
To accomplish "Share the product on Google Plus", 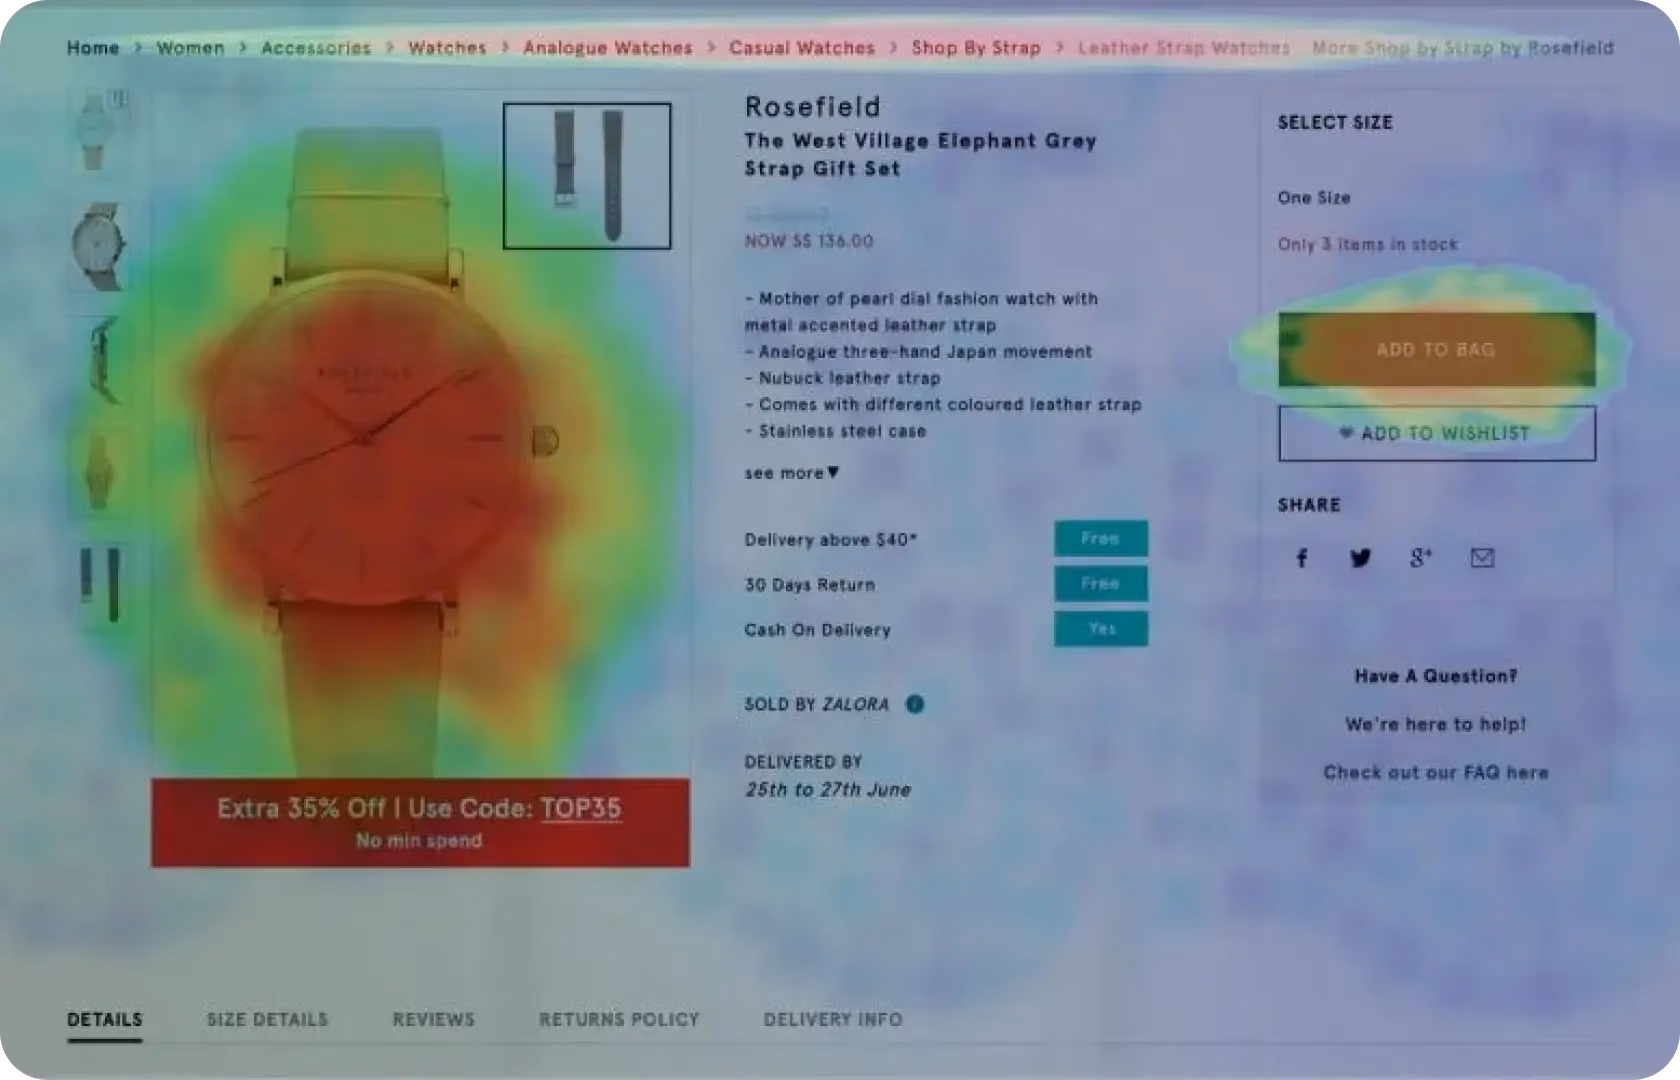I will coord(1421,558).
